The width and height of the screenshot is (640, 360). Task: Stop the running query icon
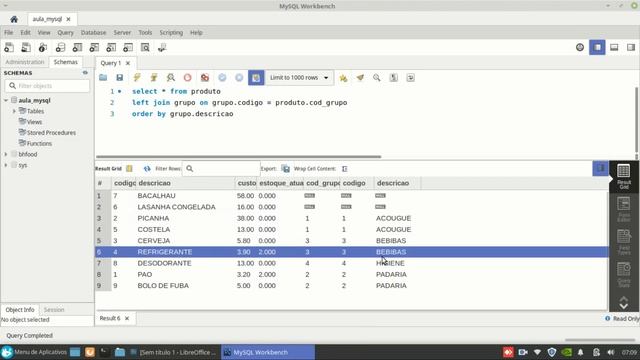187,78
